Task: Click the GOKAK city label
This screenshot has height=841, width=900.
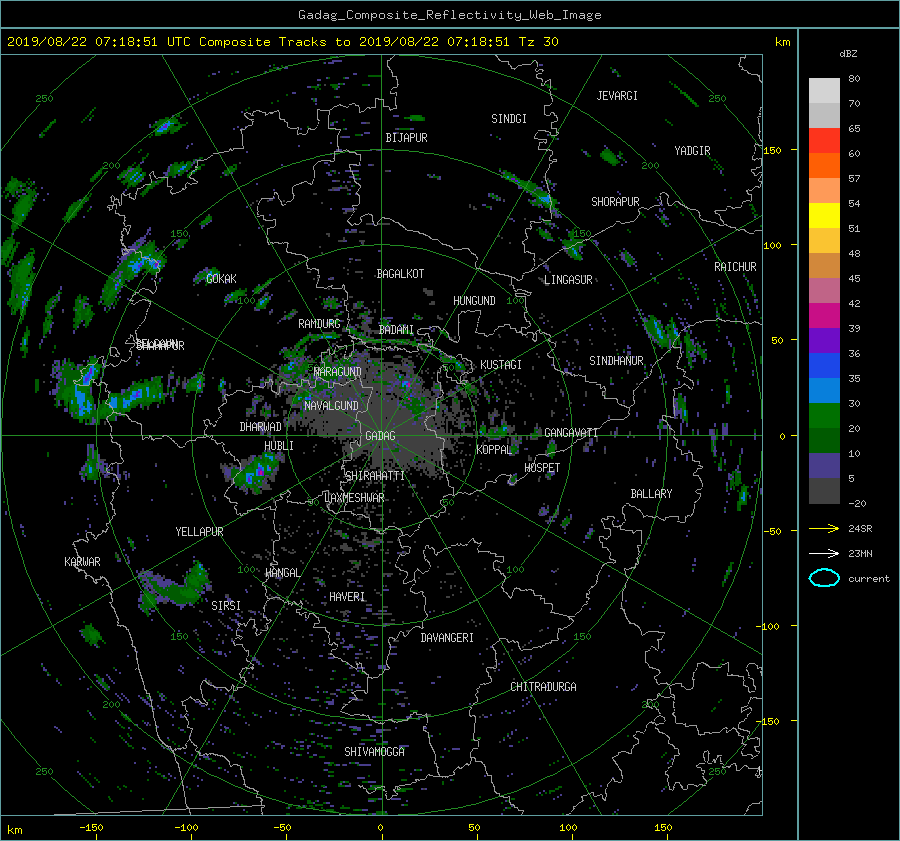Action: (x=221, y=279)
